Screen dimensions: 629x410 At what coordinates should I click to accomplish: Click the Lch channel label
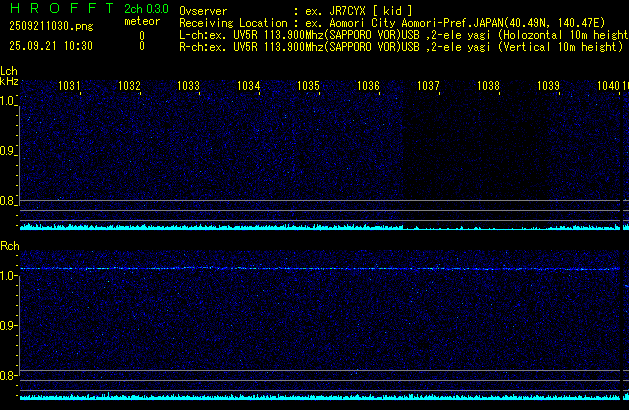coord(9,72)
